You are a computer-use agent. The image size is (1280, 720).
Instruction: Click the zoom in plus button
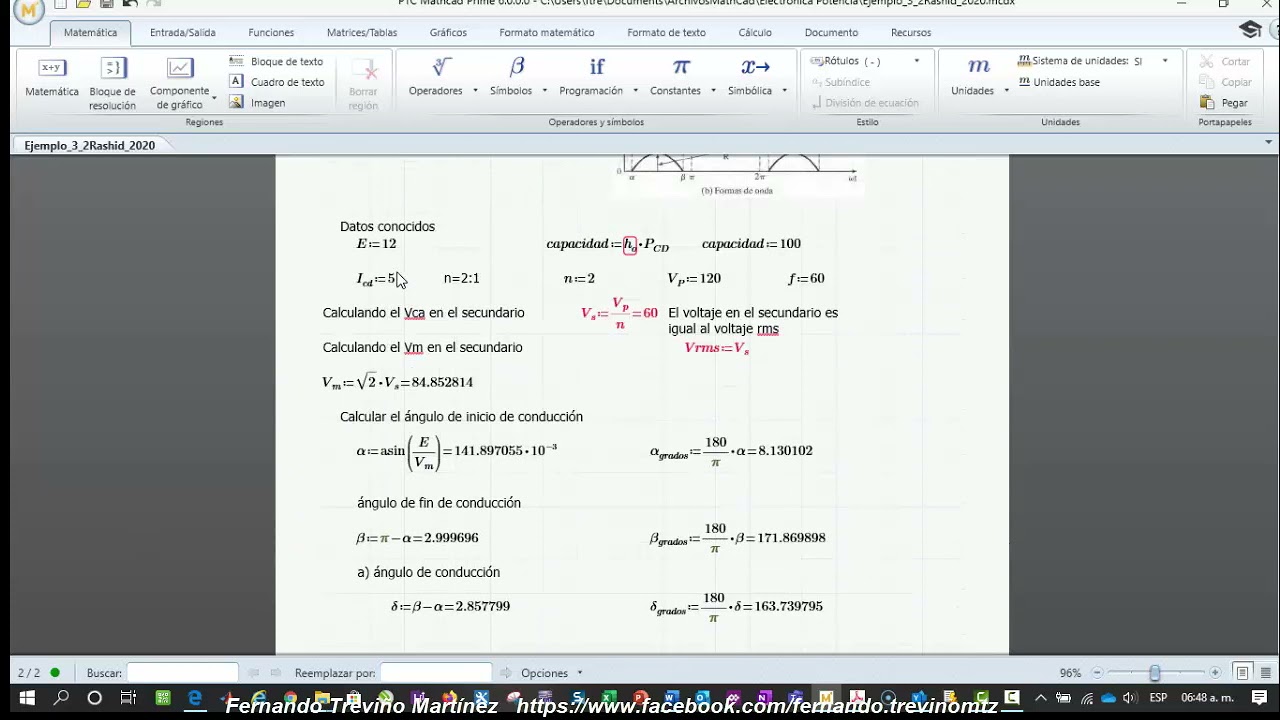coord(1215,673)
